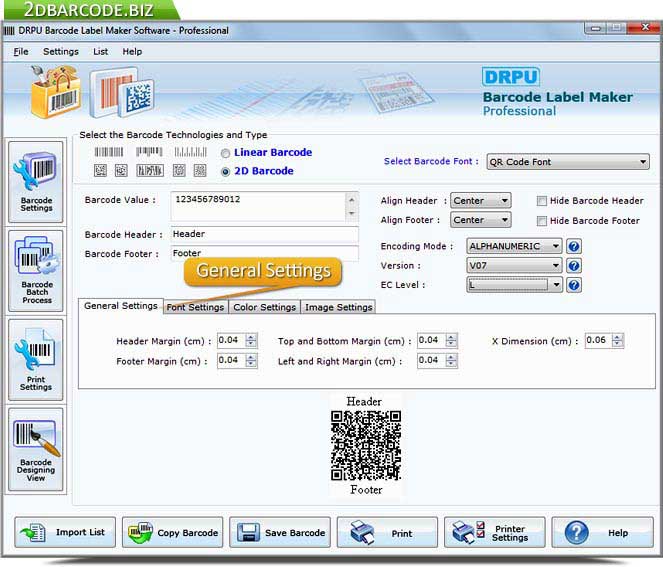Click into the Barcode Header field
The width and height of the screenshot is (663, 567).
coord(265,234)
